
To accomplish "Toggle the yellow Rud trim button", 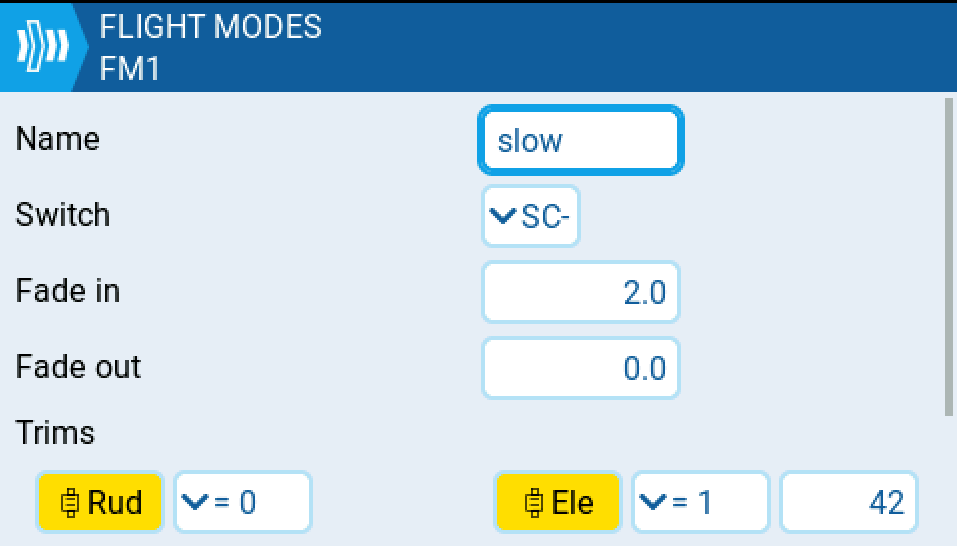I will click(101, 502).
